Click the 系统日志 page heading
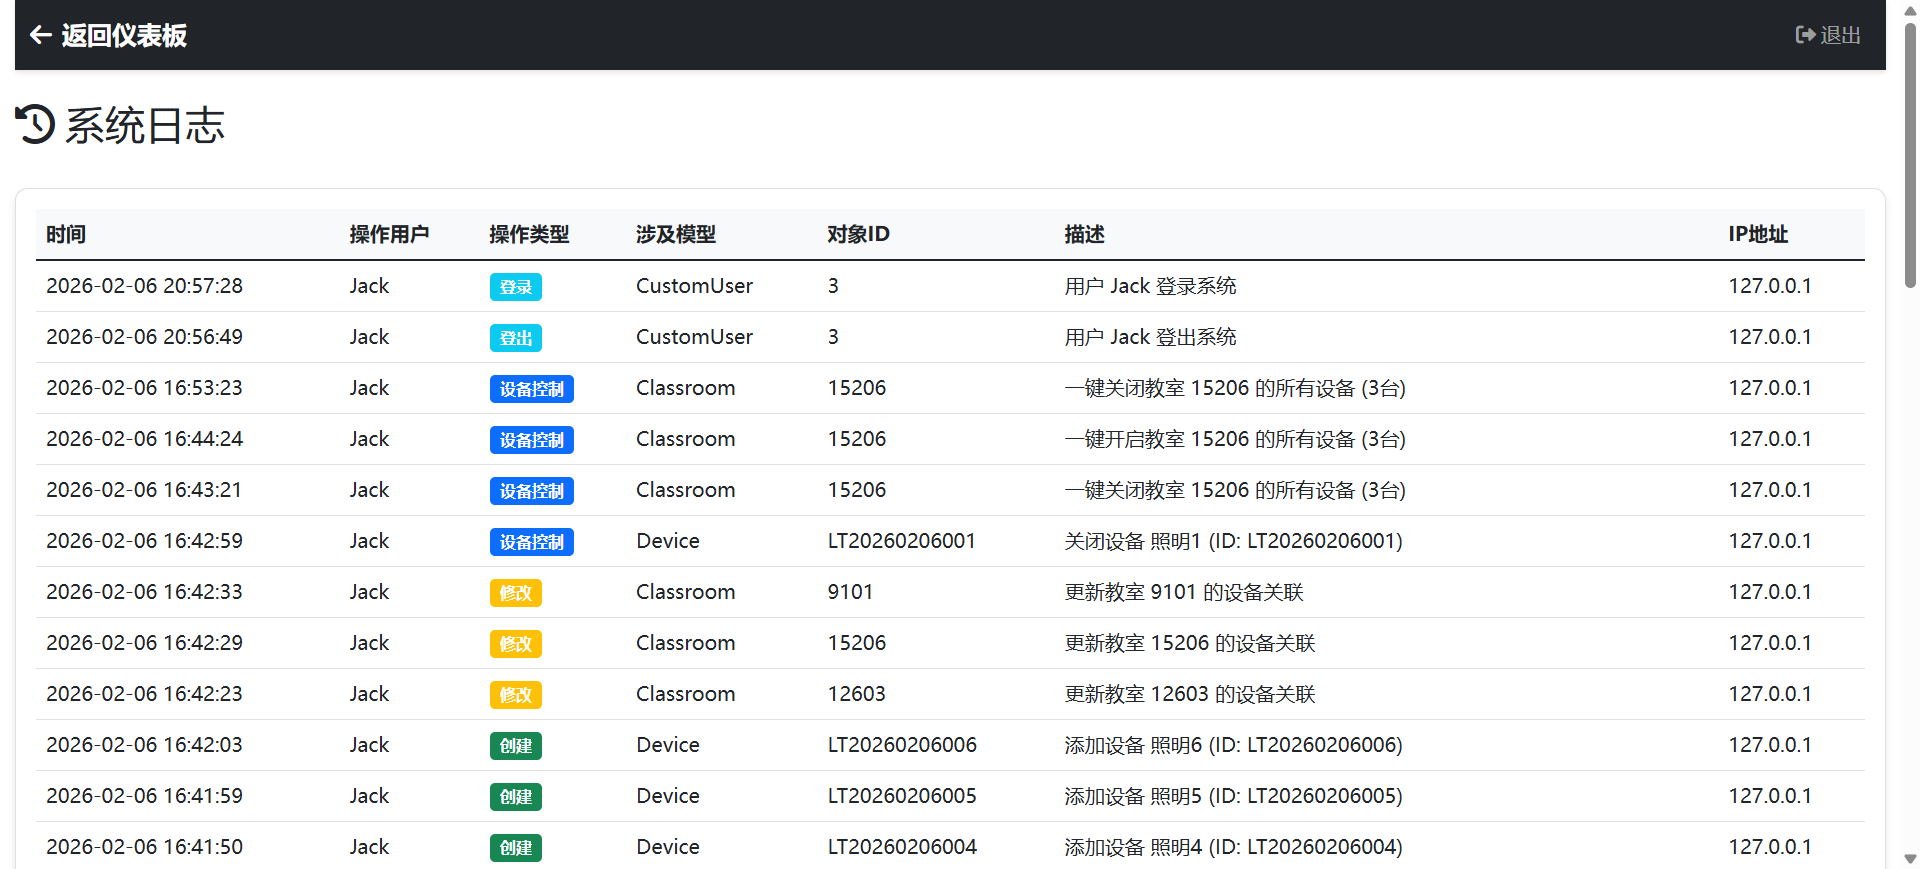 145,125
